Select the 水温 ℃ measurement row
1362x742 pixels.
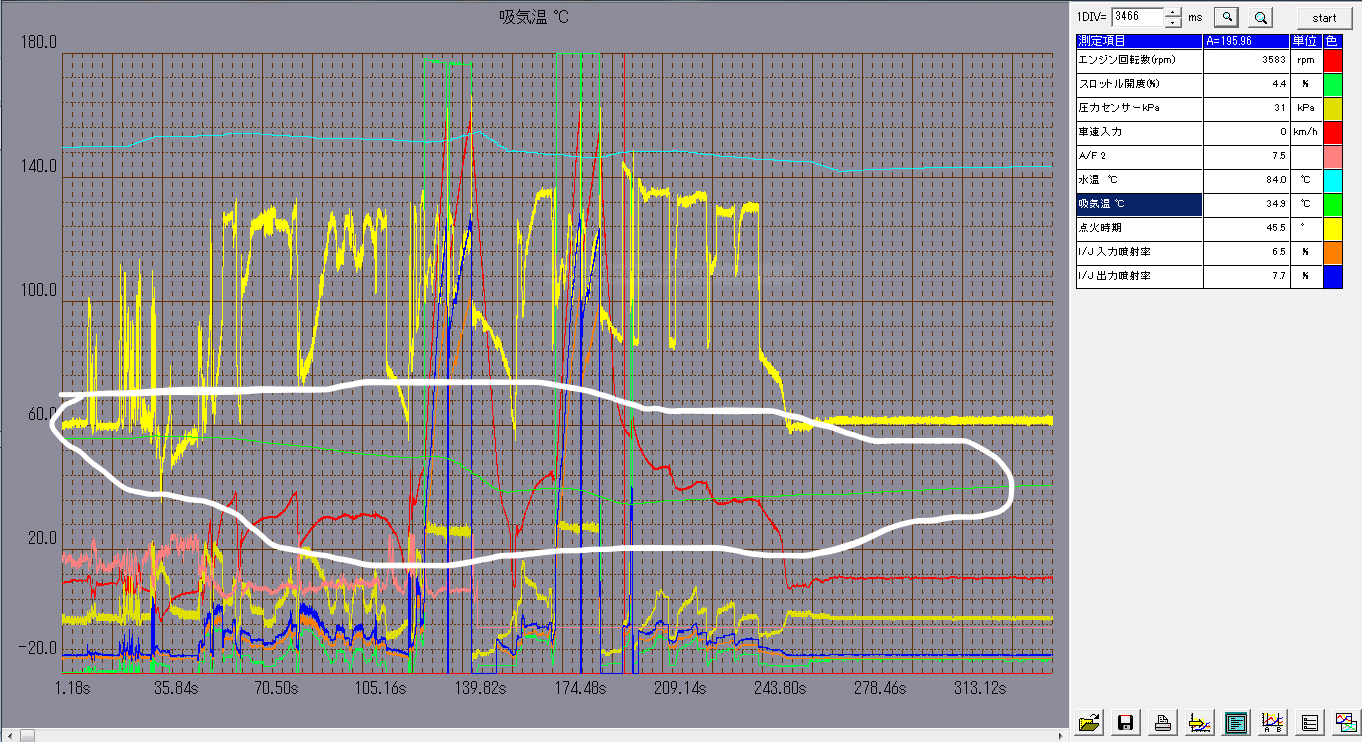point(1139,180)
